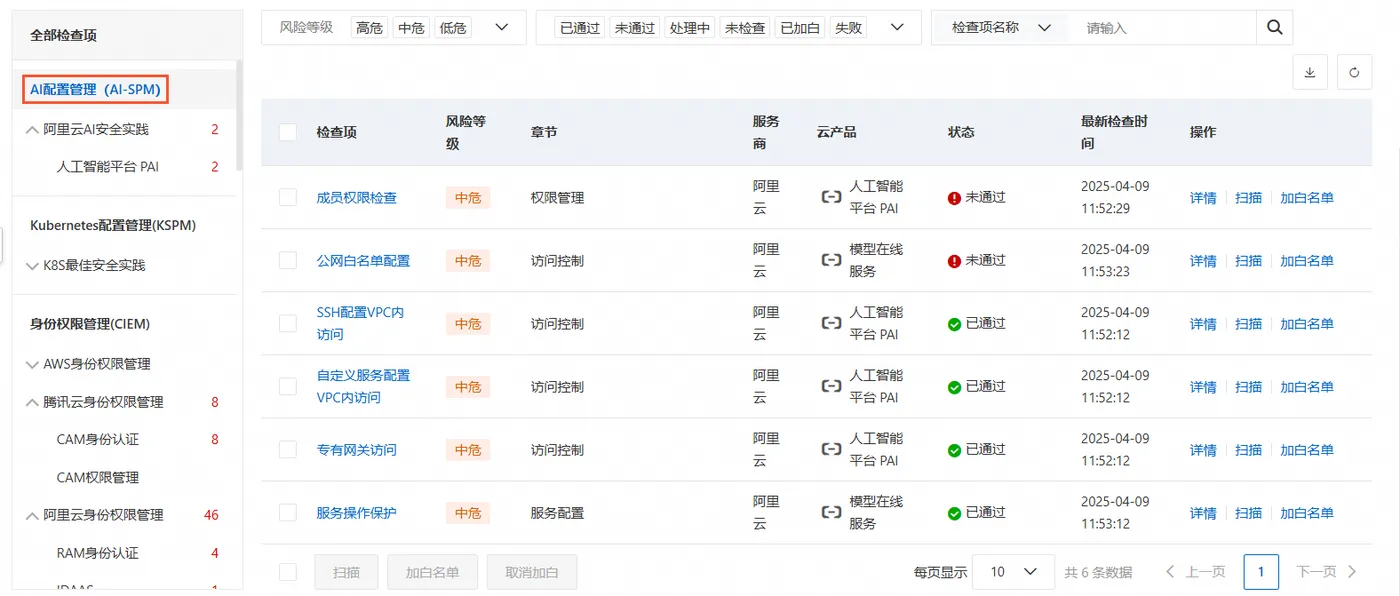This screenshot has width=1400, height=596.
Task: Open the 公网白名单配置 check item link
Action: [x=363, y=261]
